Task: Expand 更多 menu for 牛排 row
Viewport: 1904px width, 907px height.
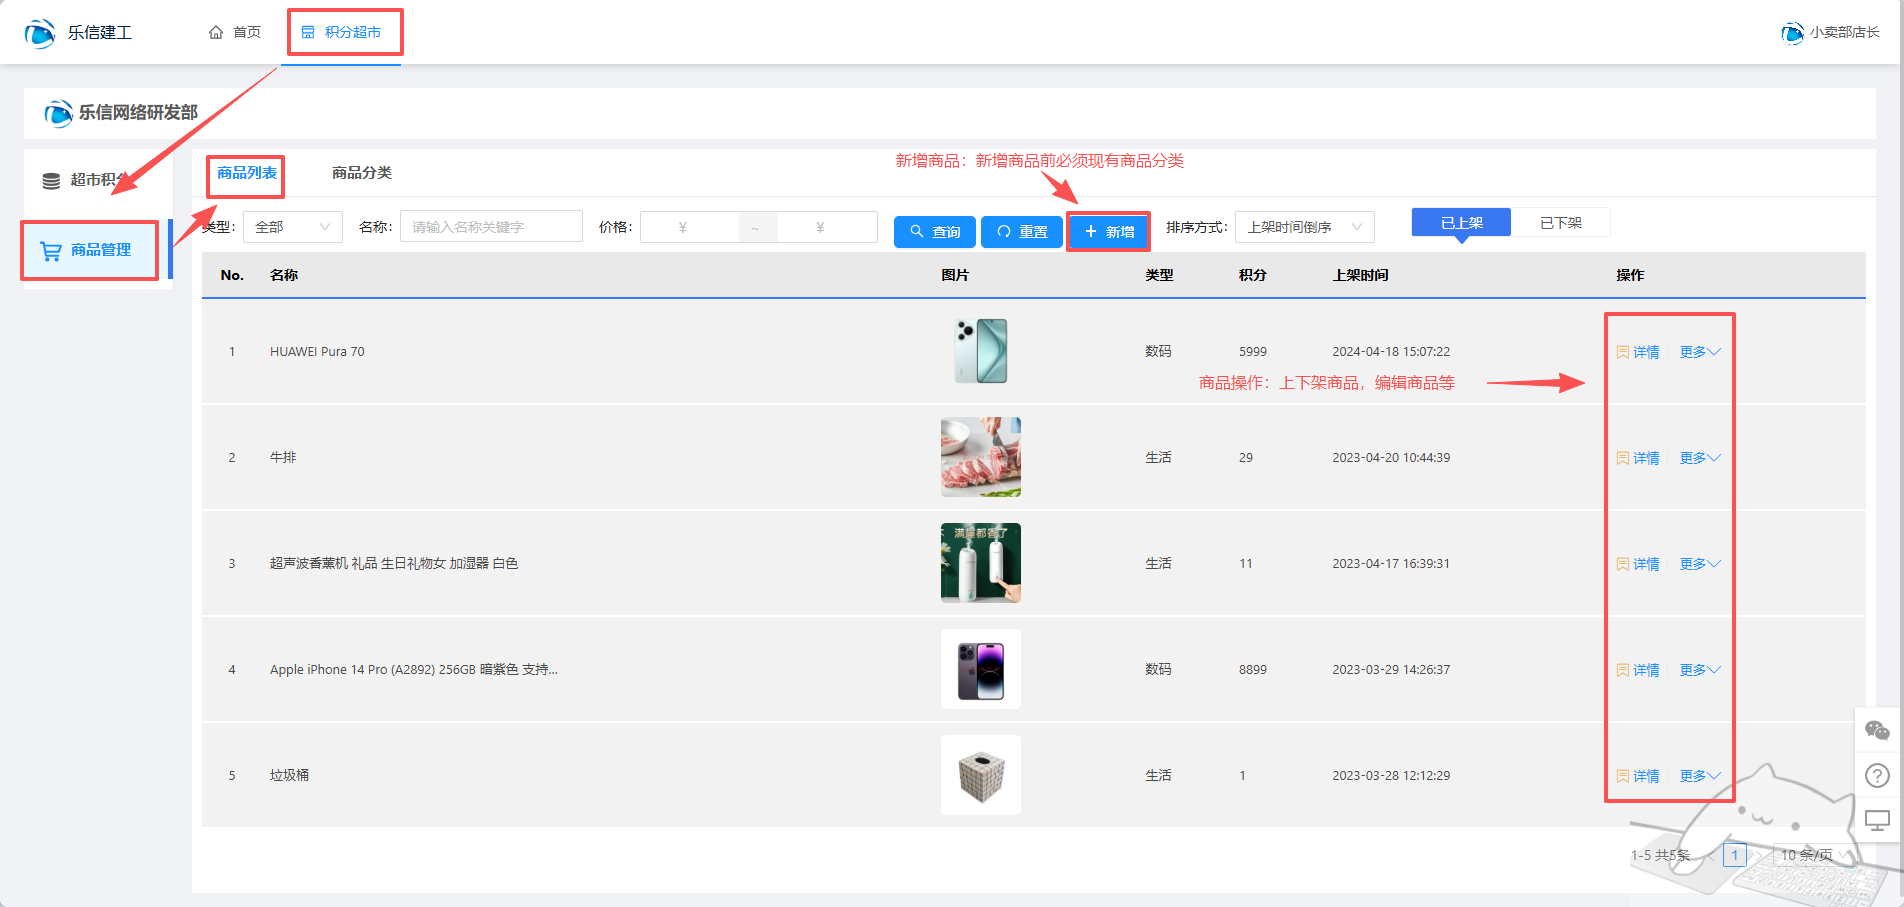Action: 1699,458
